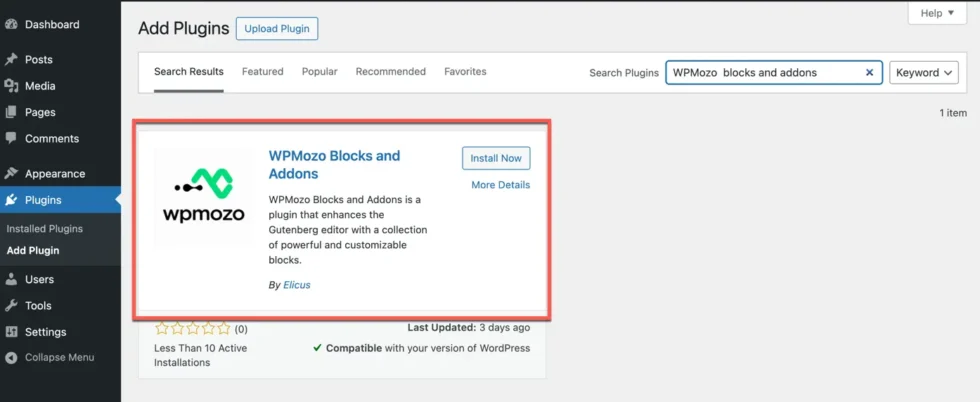Open More Details link for WPMozo

pyautogui.click(x=500, y=185)
